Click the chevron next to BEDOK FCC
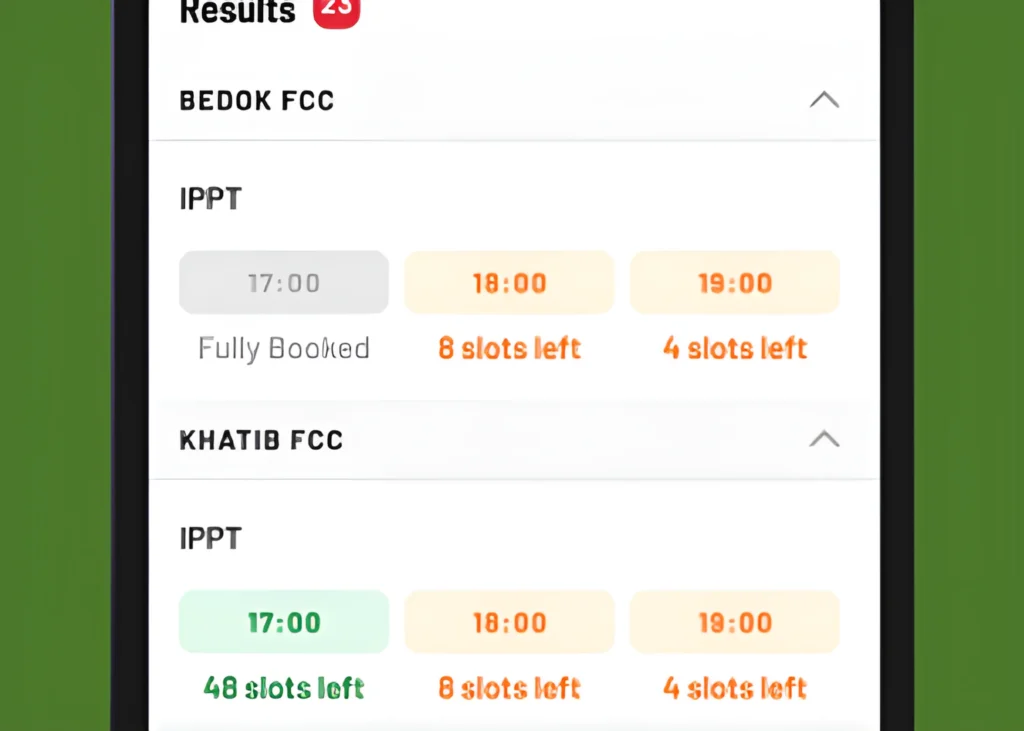The width and height of the screenshot is (1024, 731). pos(824,100)
